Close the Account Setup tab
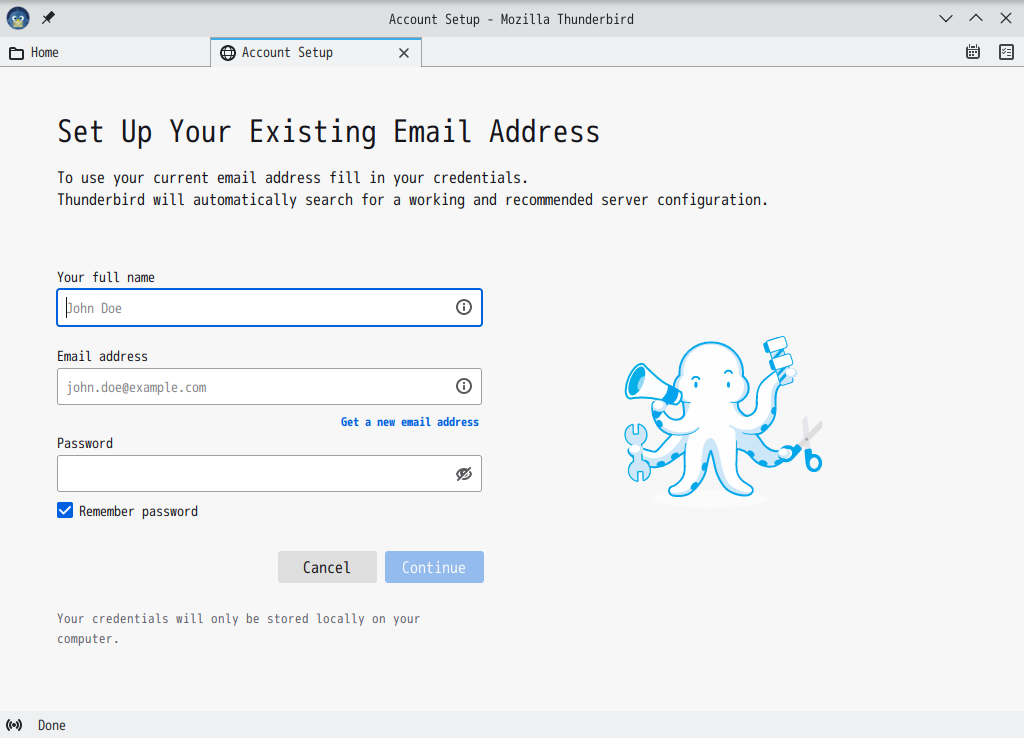This screenshot has height=738, width=1024. (404, 53)
